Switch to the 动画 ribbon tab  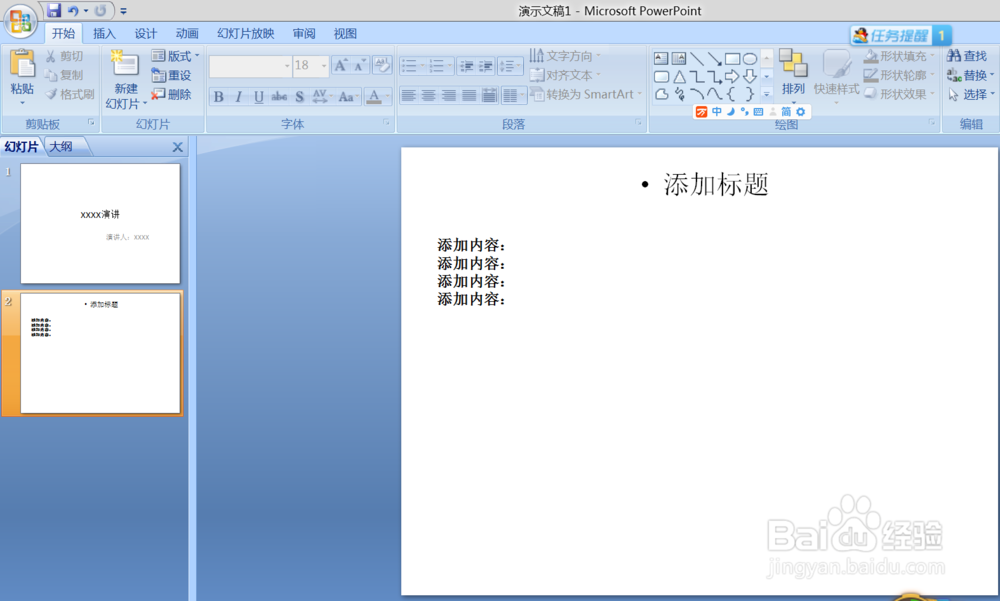(x=187, y=34)
